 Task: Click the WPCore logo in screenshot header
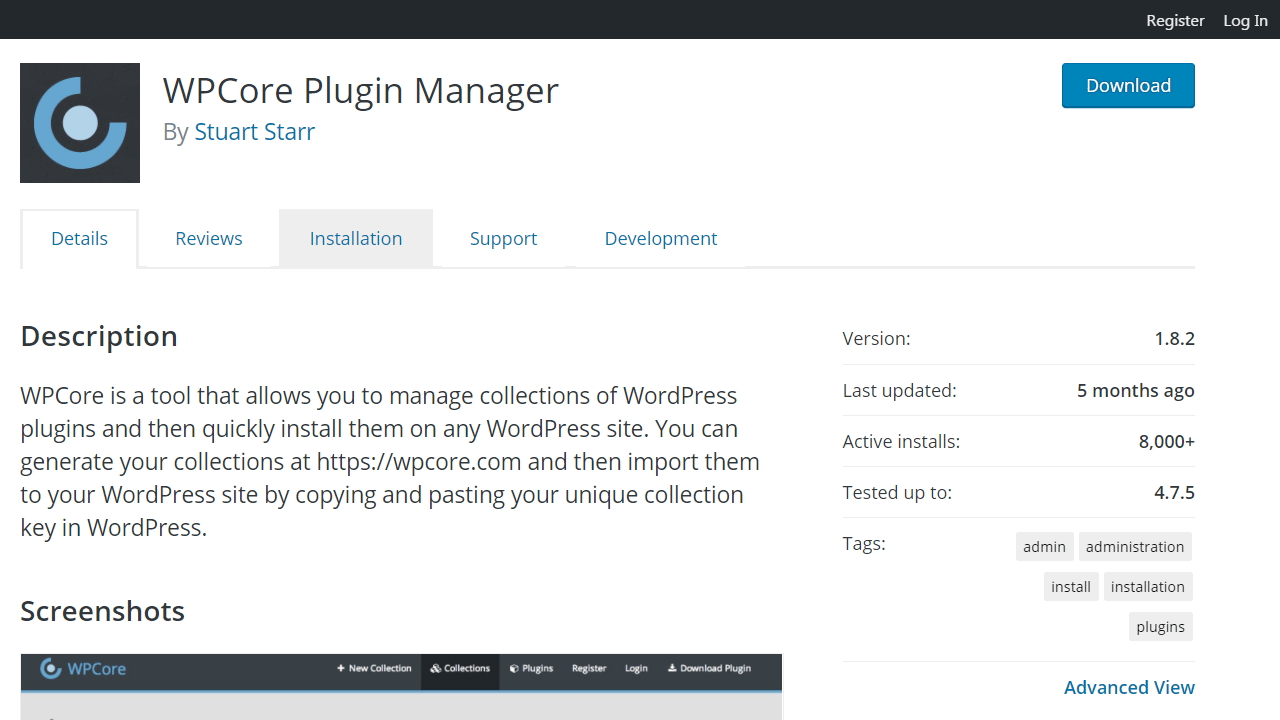pos(83,668)
